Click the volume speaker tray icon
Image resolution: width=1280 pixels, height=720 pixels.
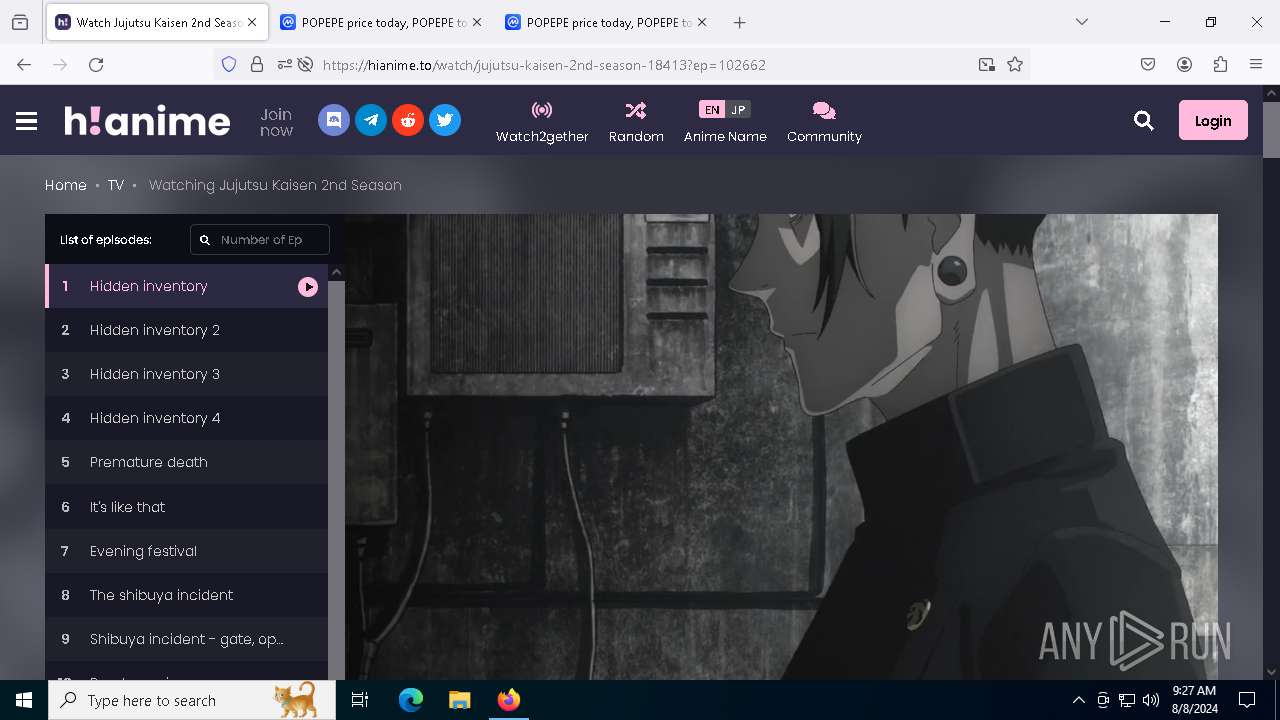click(1151, 700)
